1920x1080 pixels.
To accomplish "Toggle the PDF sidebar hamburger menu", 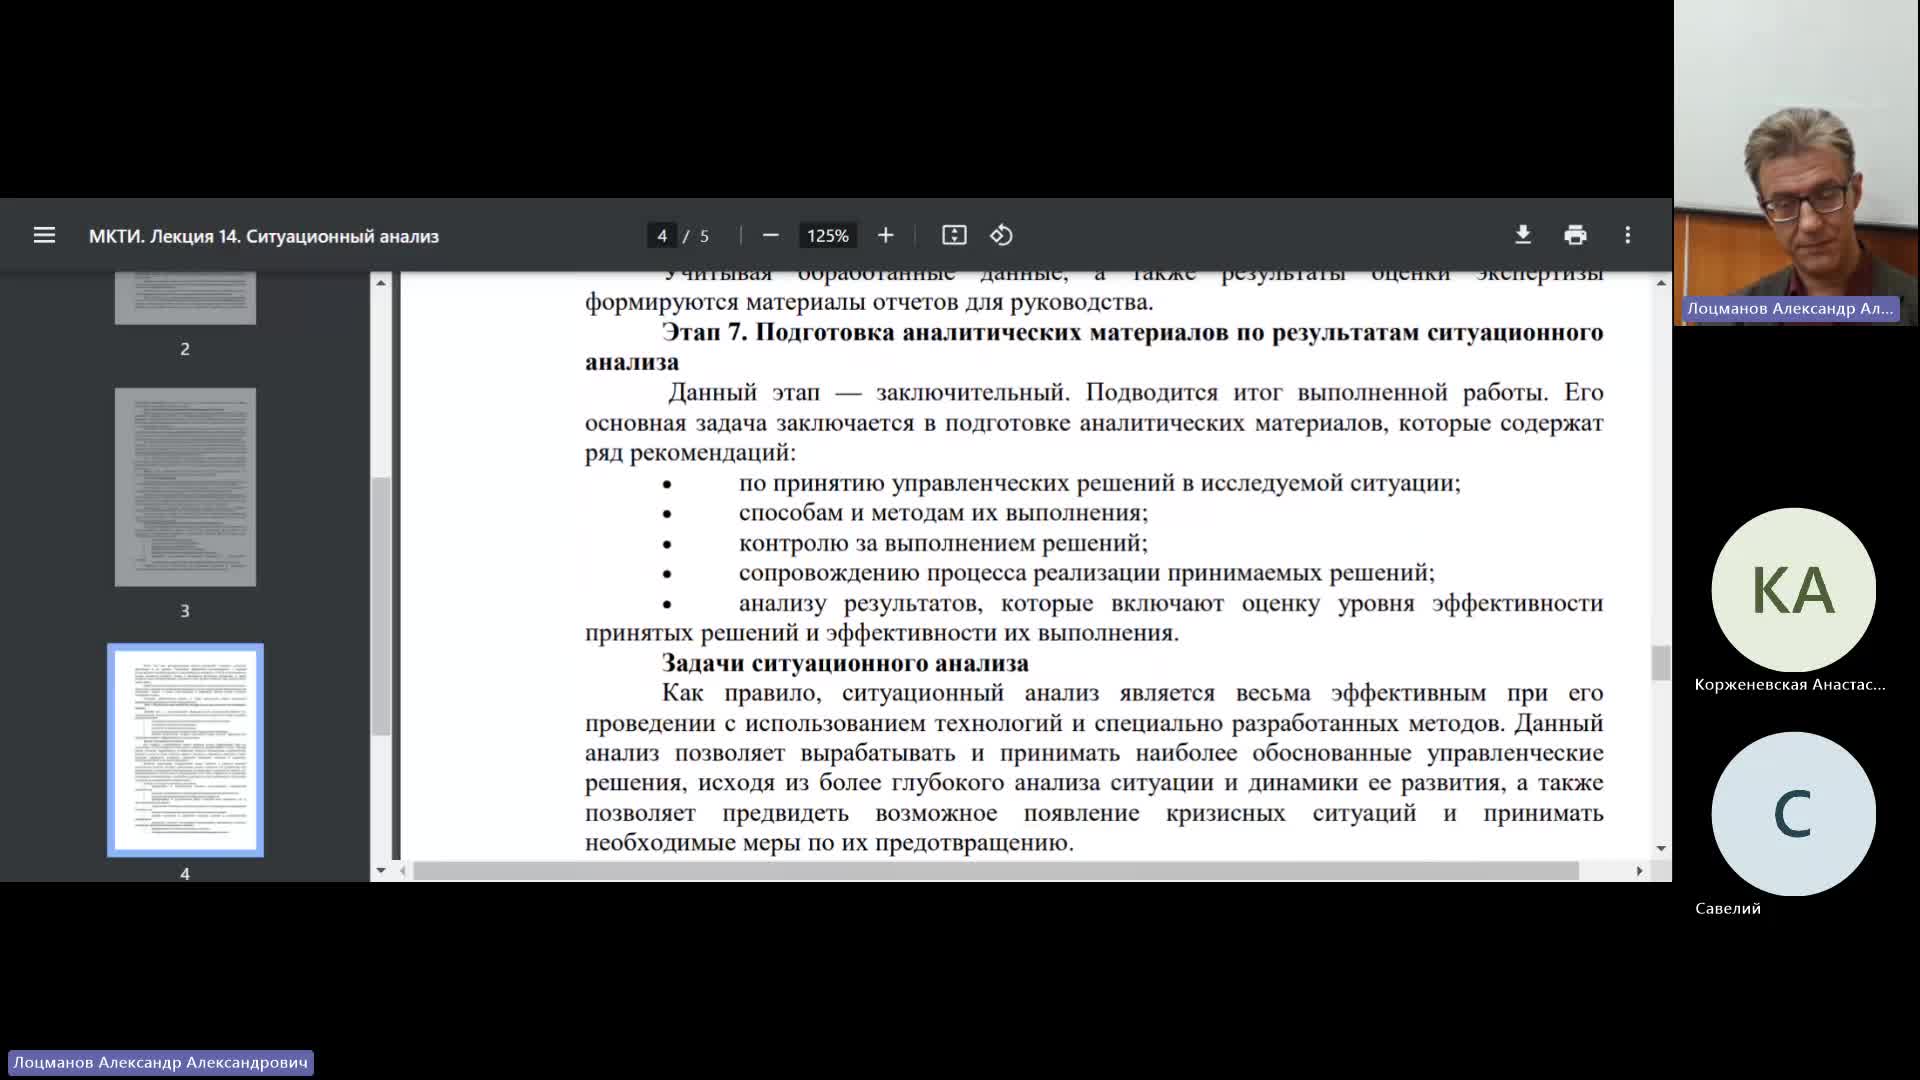I will (44, 235).
